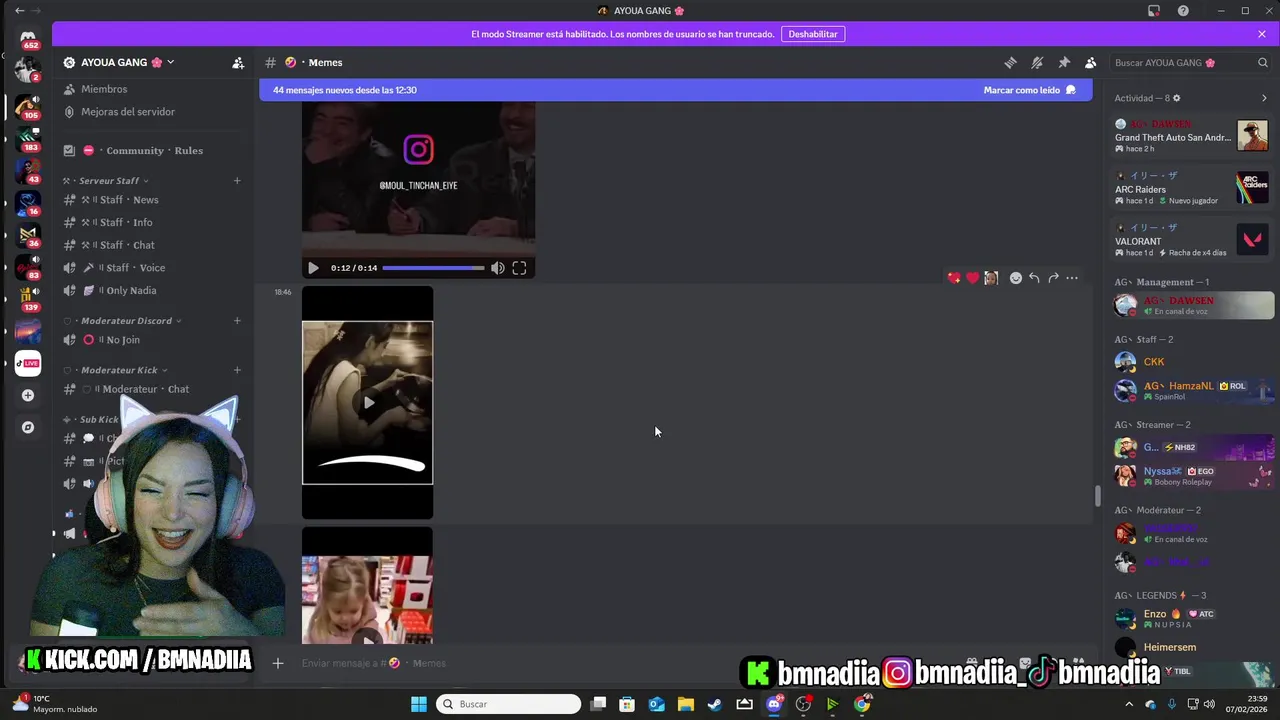
Task: Open the attachment plus button in message box
Action: pyautogui.click(x=278, y=663)
